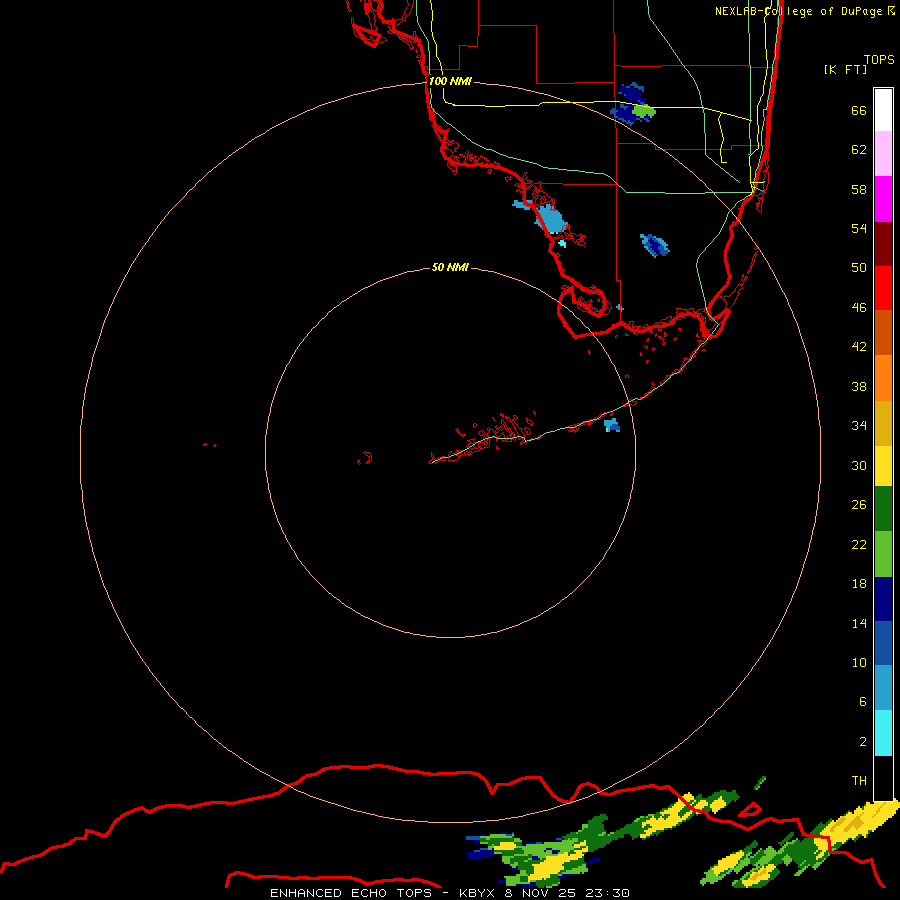Select the light pink legend swatch

pos(883,153)
